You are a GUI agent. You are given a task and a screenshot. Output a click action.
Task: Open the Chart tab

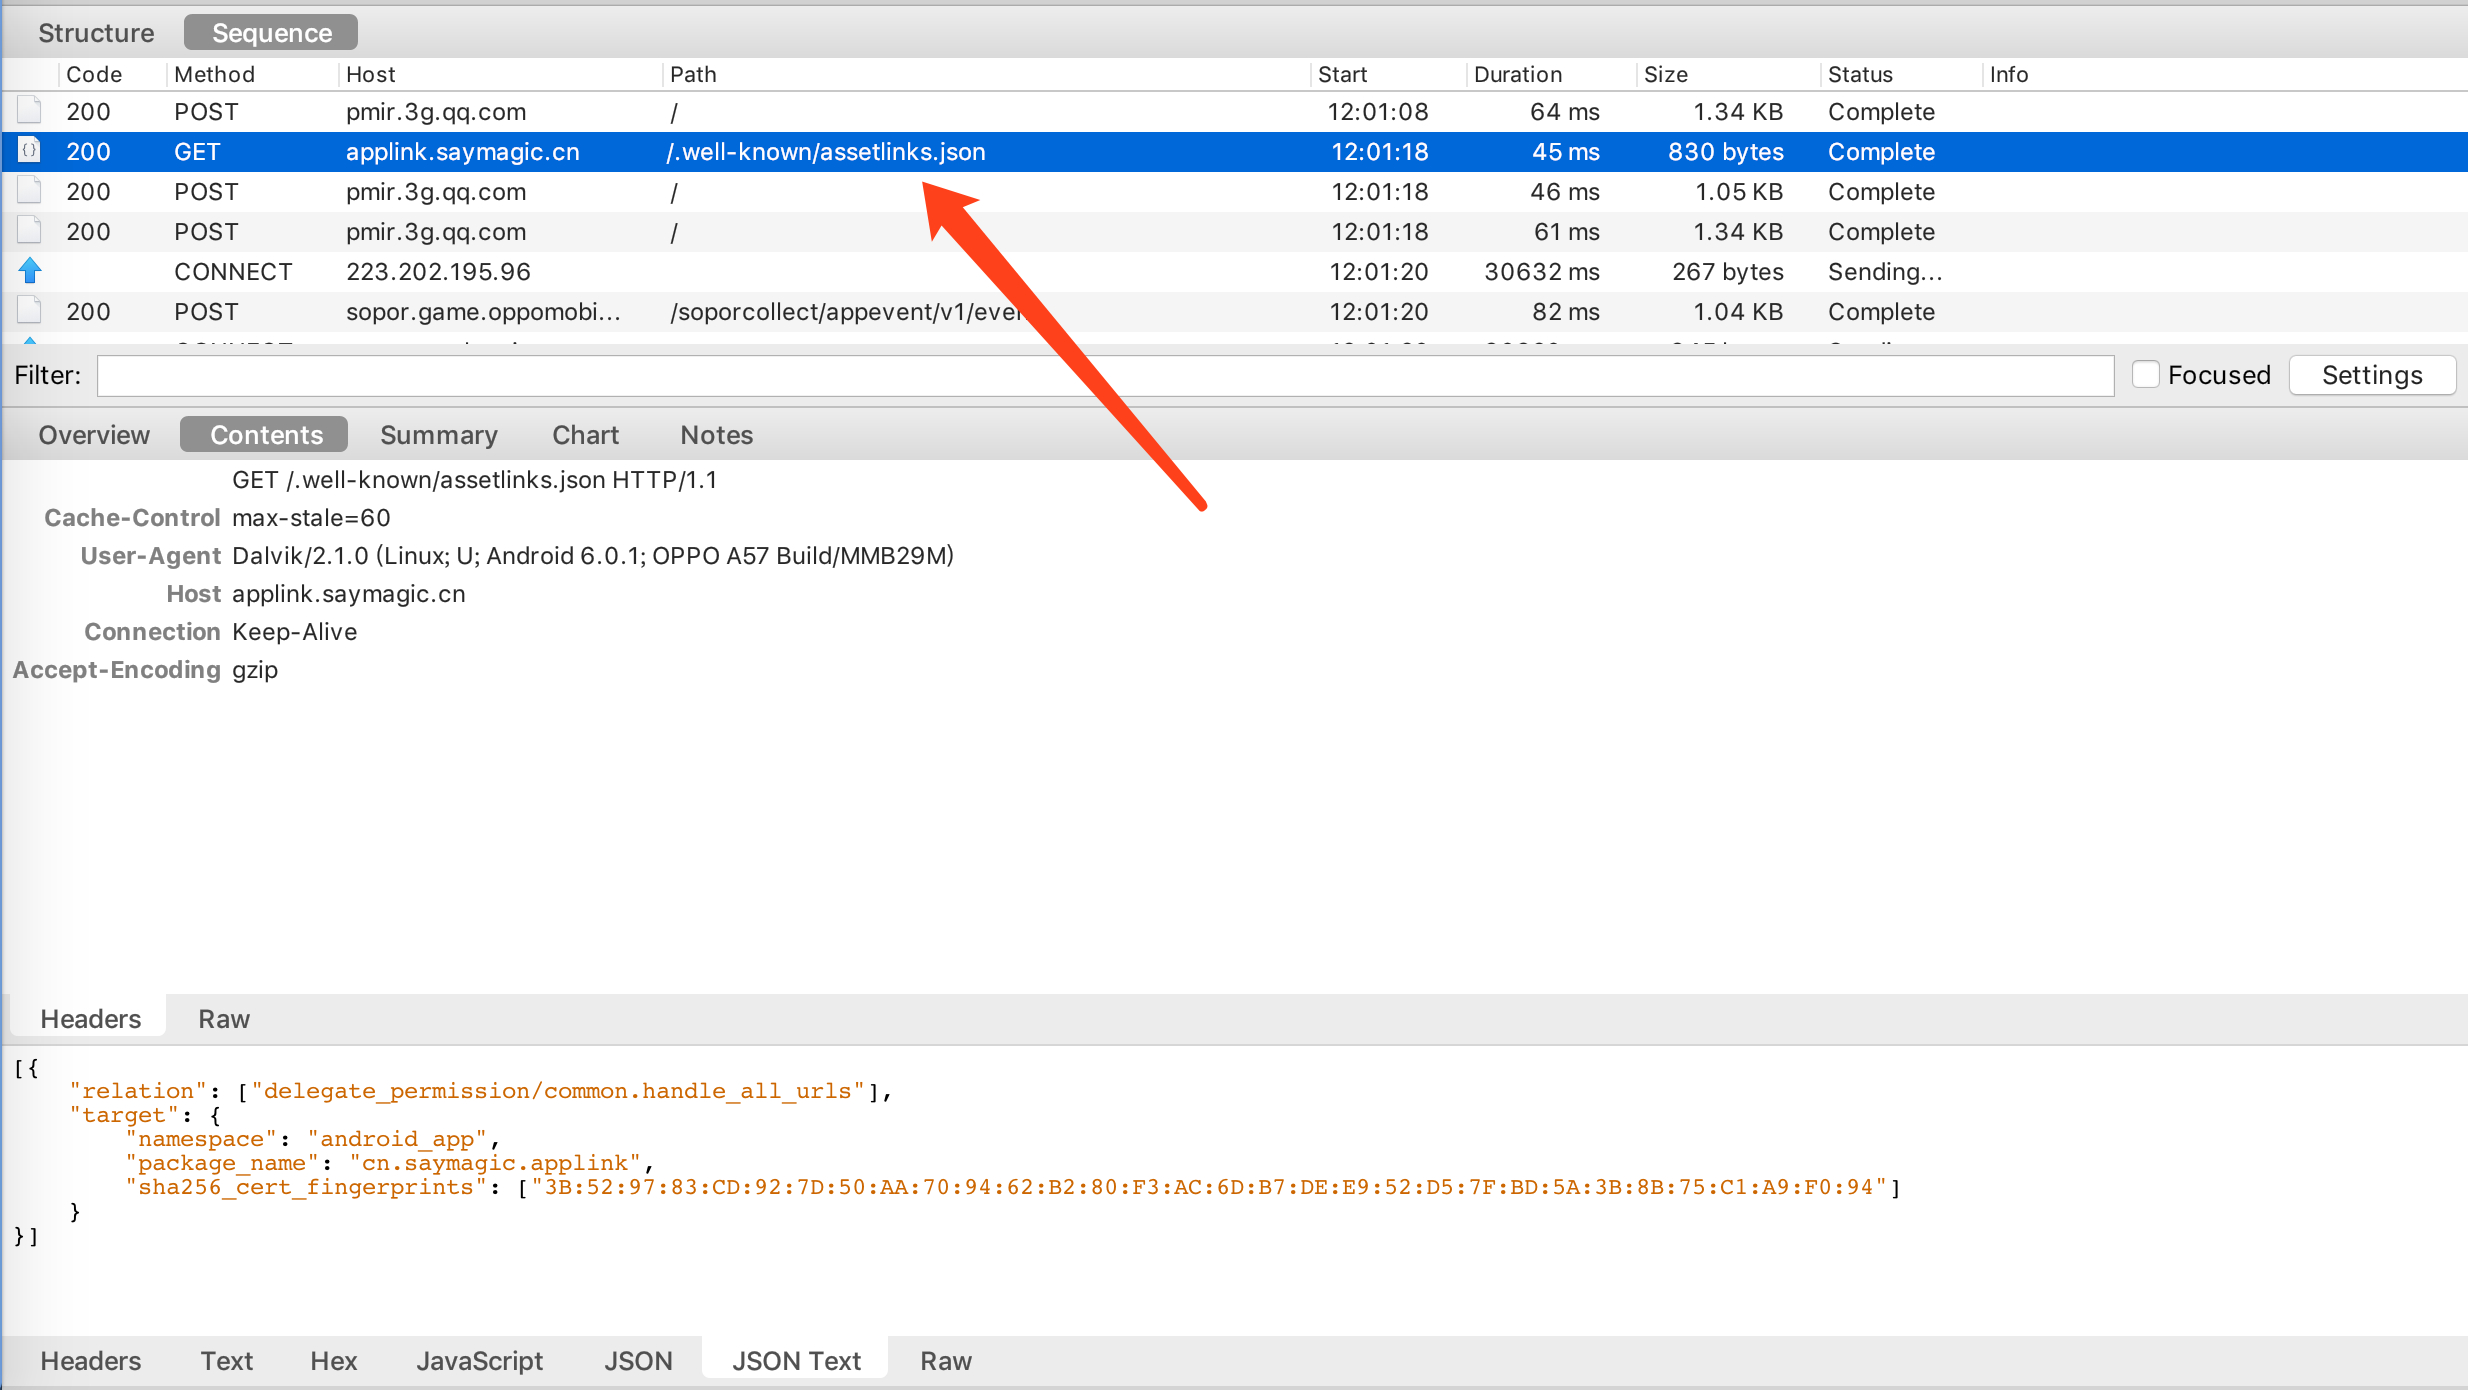(x=585, y=435)
